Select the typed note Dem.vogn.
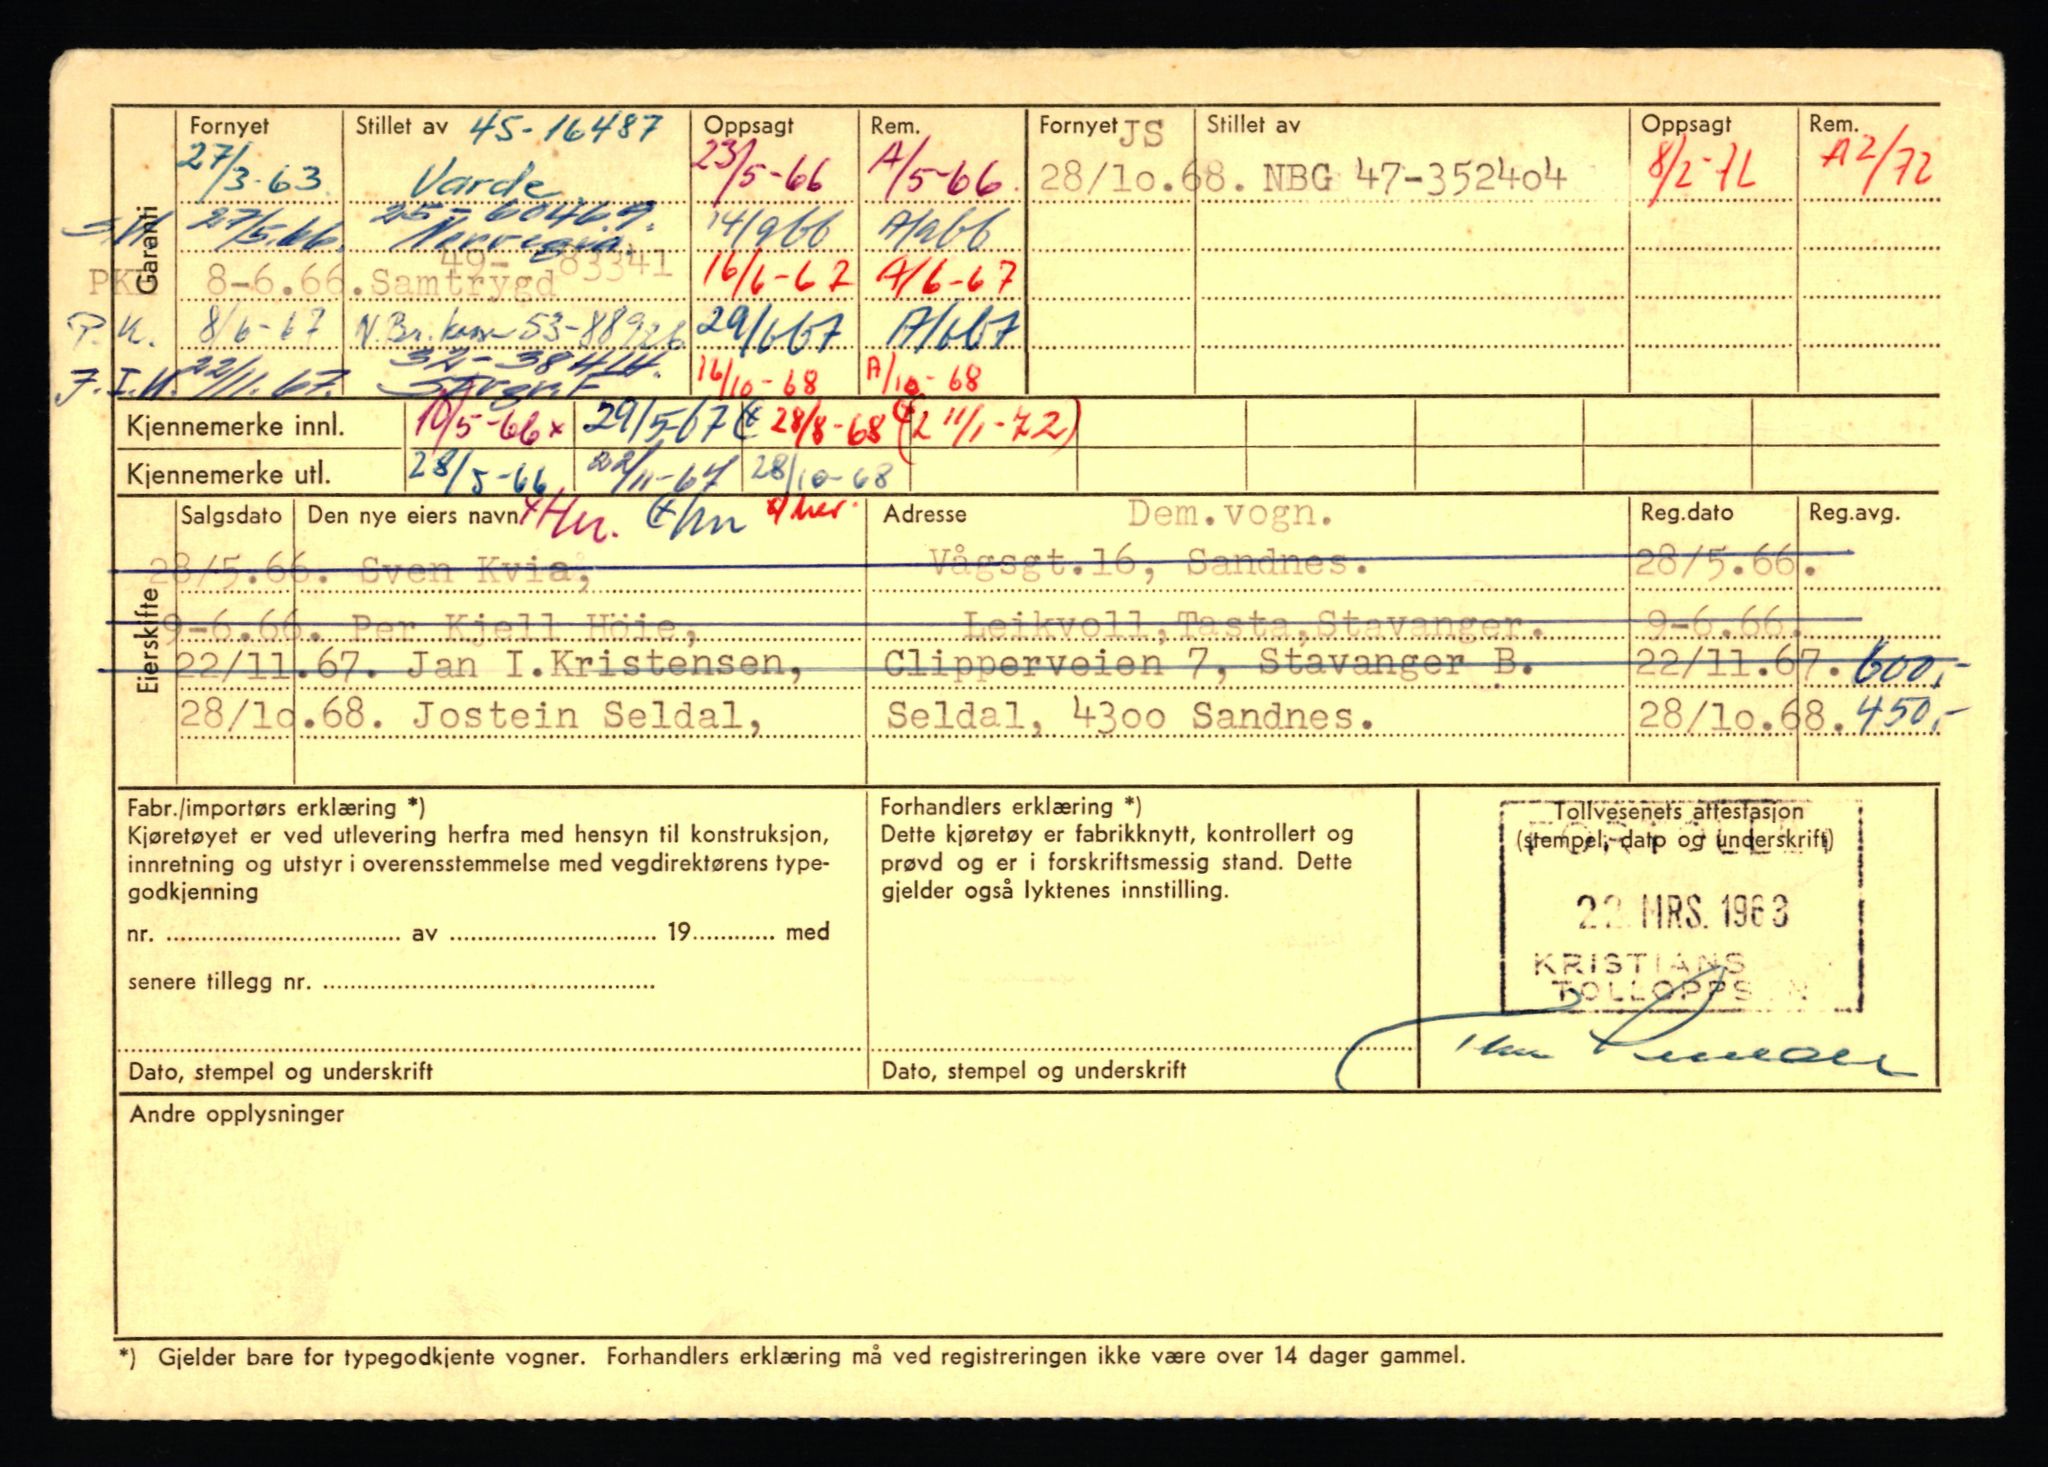The image size is (2048, 1467). (1230, 514)
